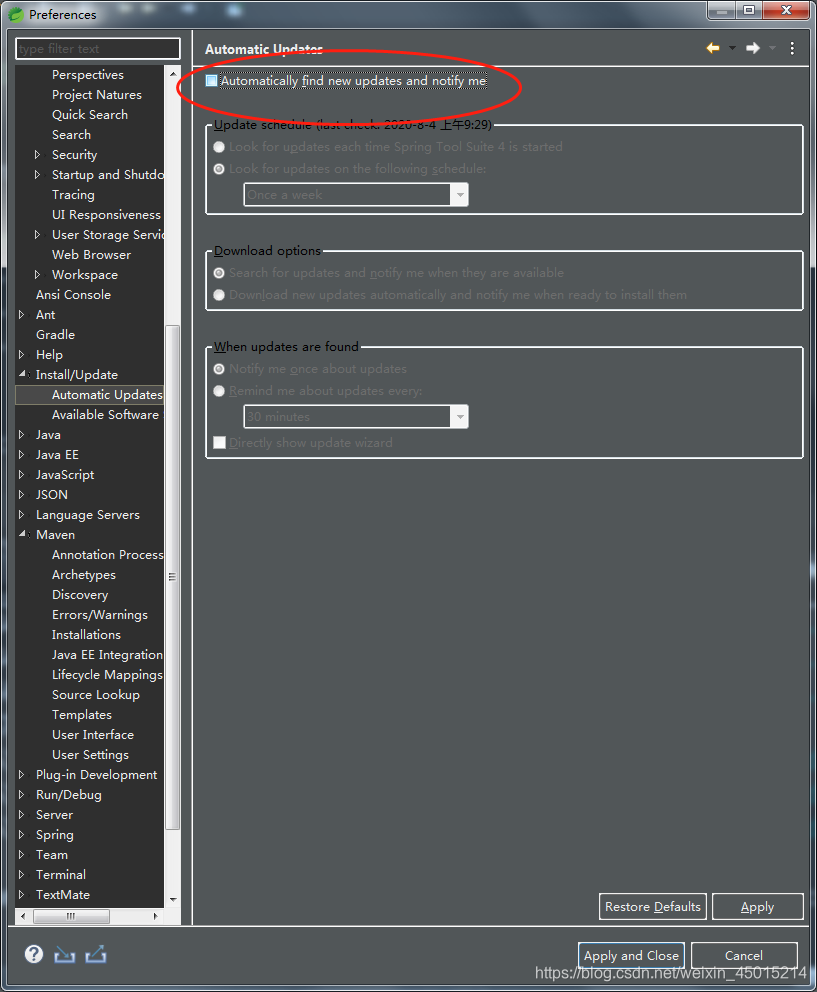Select Search for updates and notify me
Viewport: 817px width, 992px height.
click(219, 273)
